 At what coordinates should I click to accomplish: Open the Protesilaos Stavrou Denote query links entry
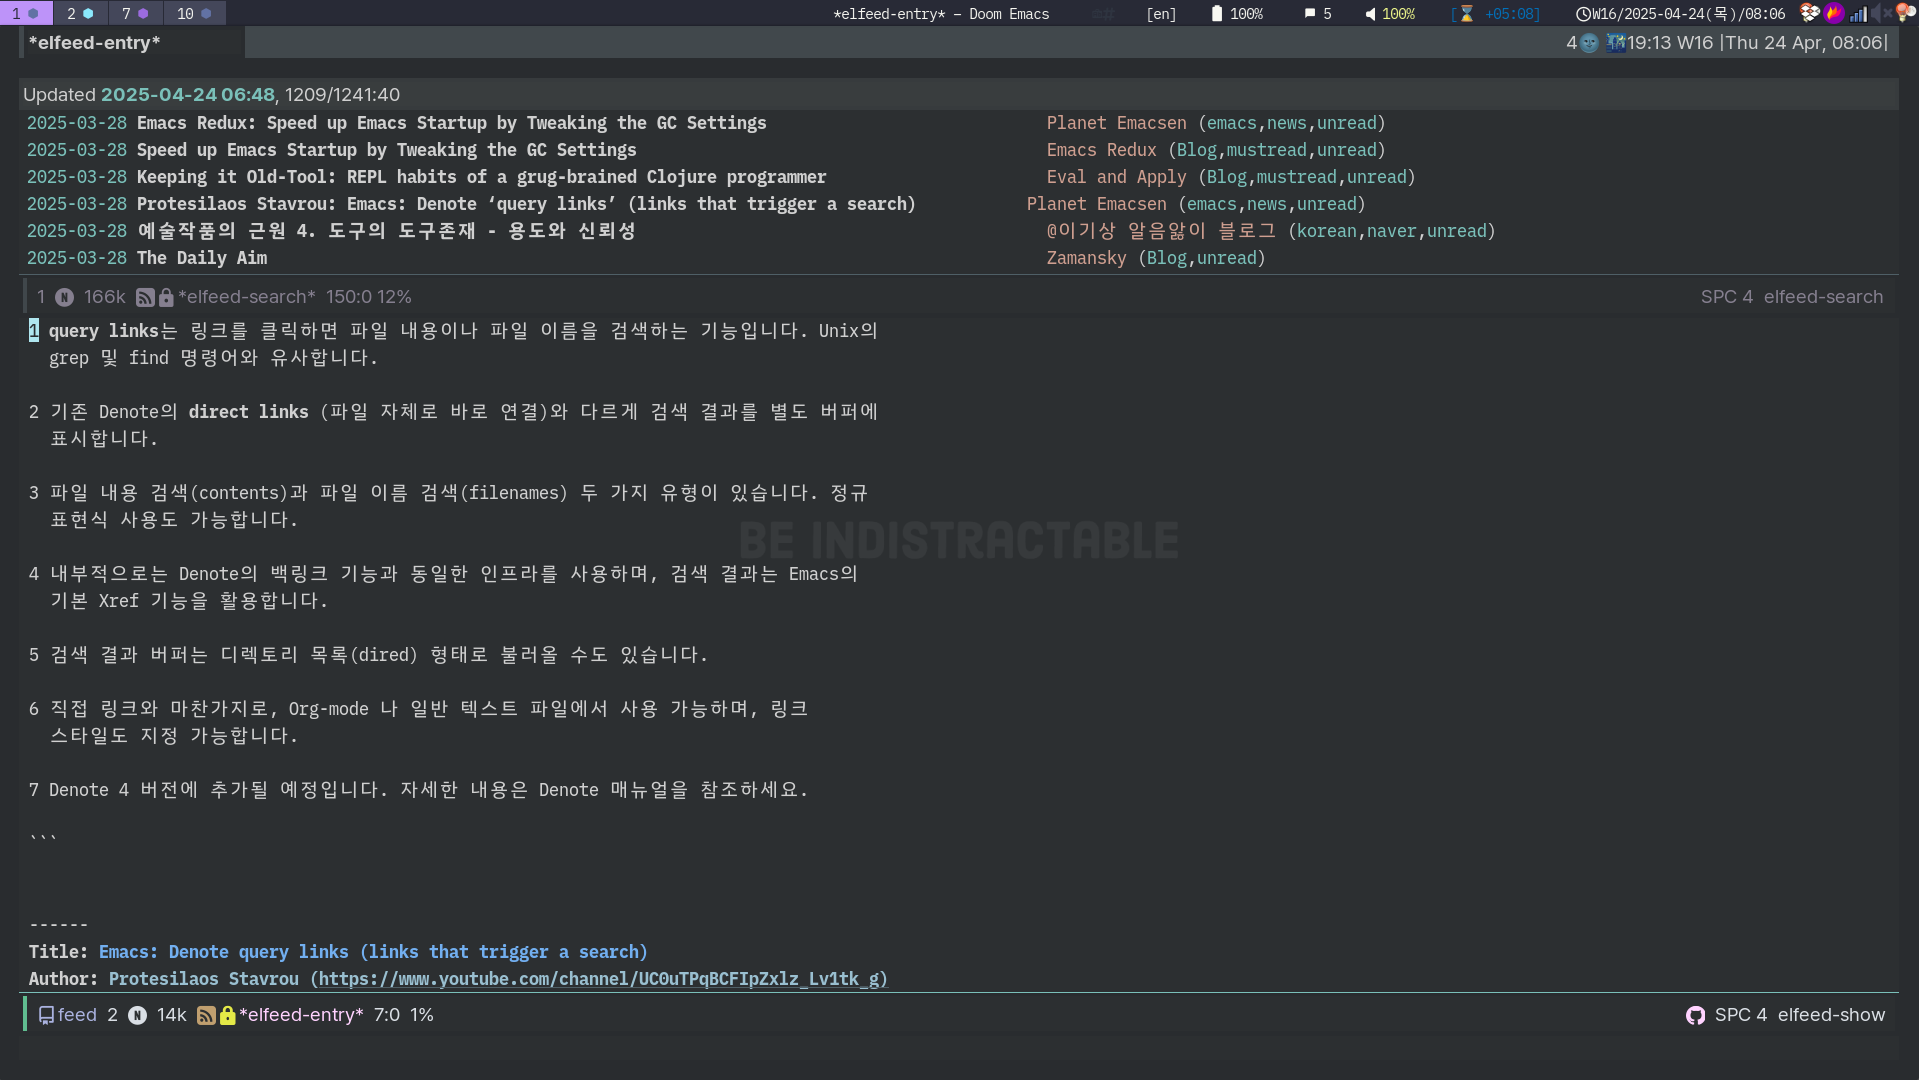(x=526, y=204)
